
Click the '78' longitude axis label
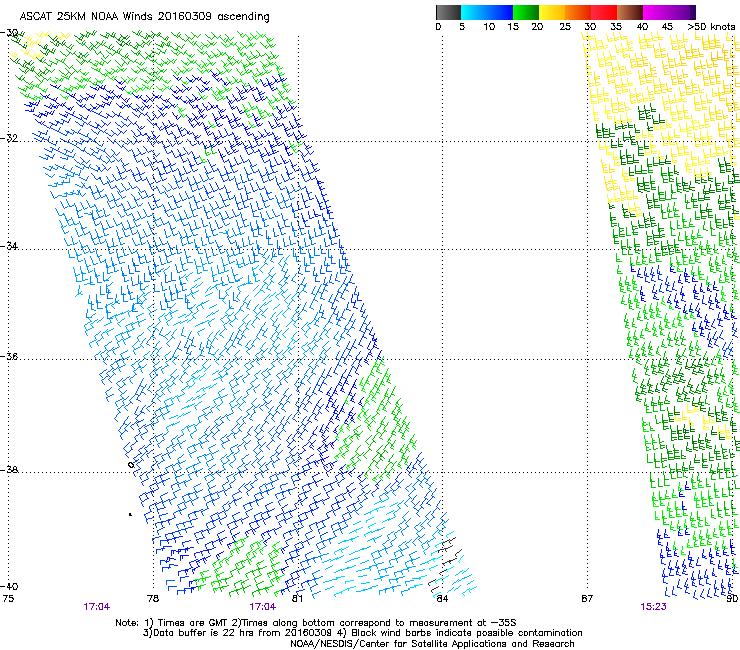153,599
